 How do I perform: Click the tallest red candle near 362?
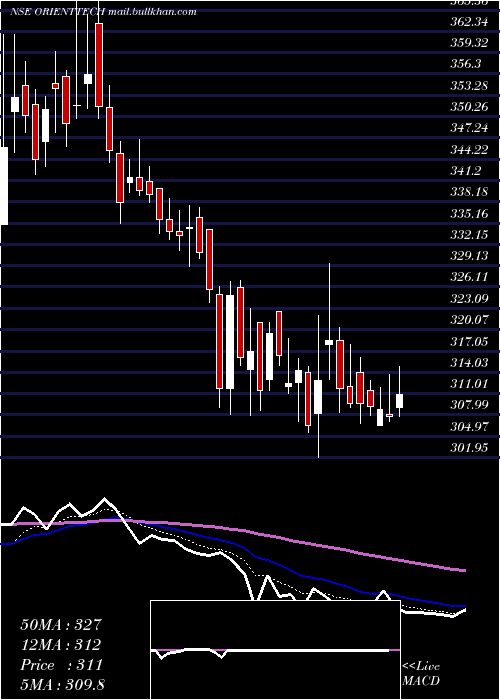tap(99, 65)
